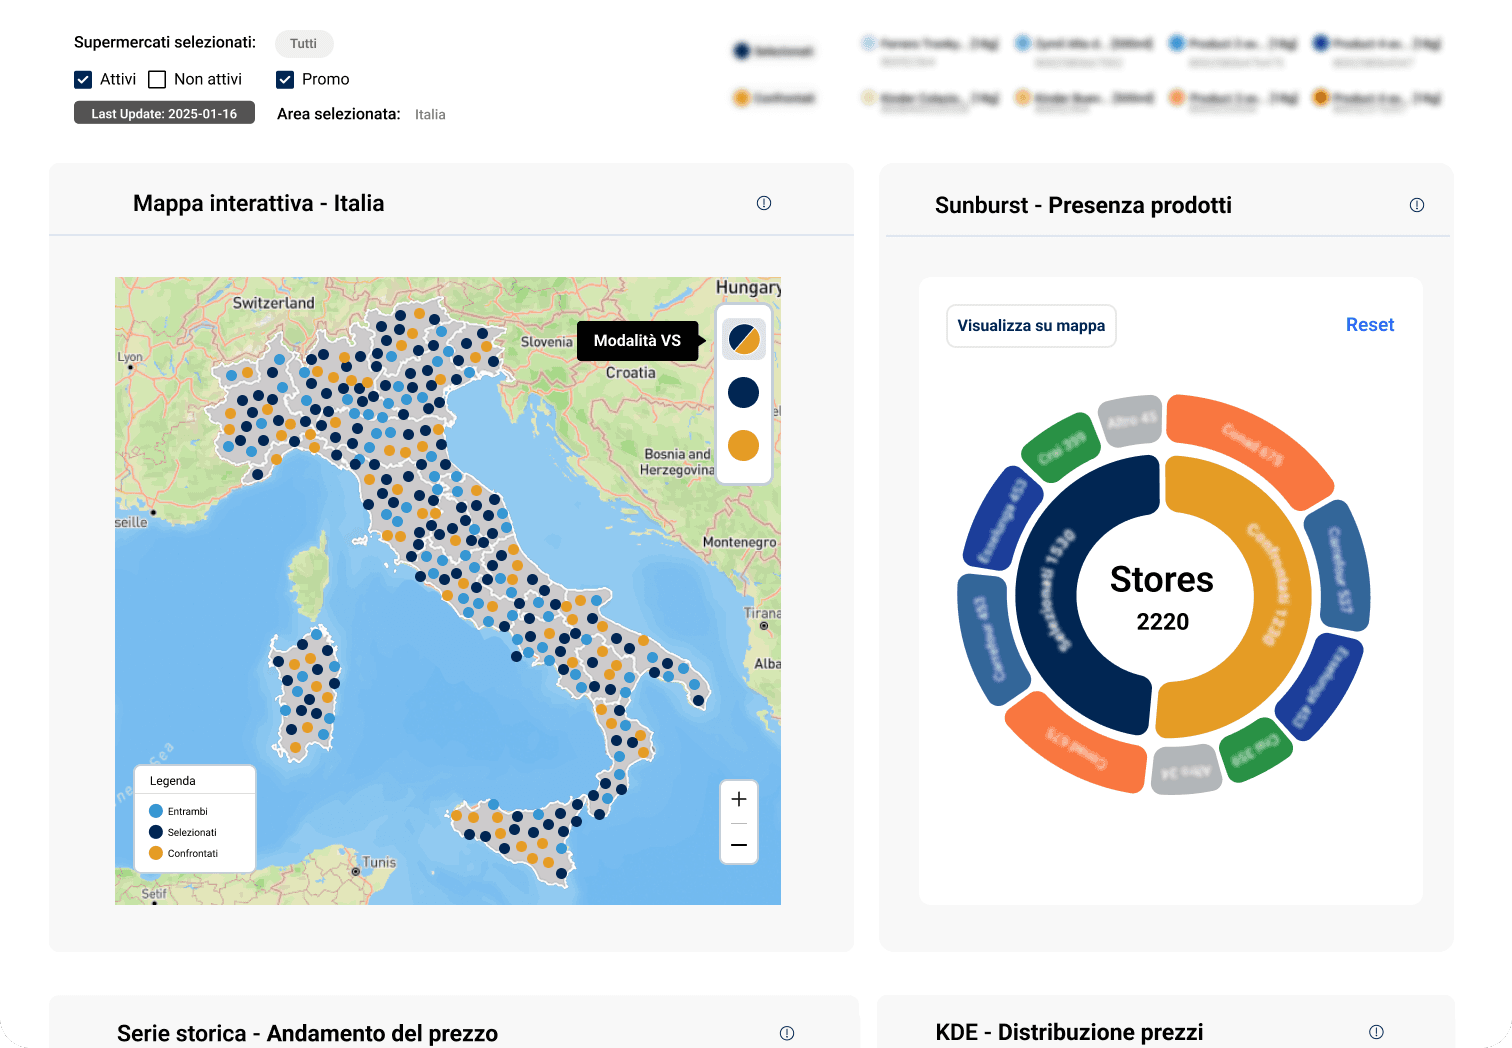This screenshot has height=1048, width=1512.
Task: Toggle the Promo checkbox
Action: (x=285, y=79)
